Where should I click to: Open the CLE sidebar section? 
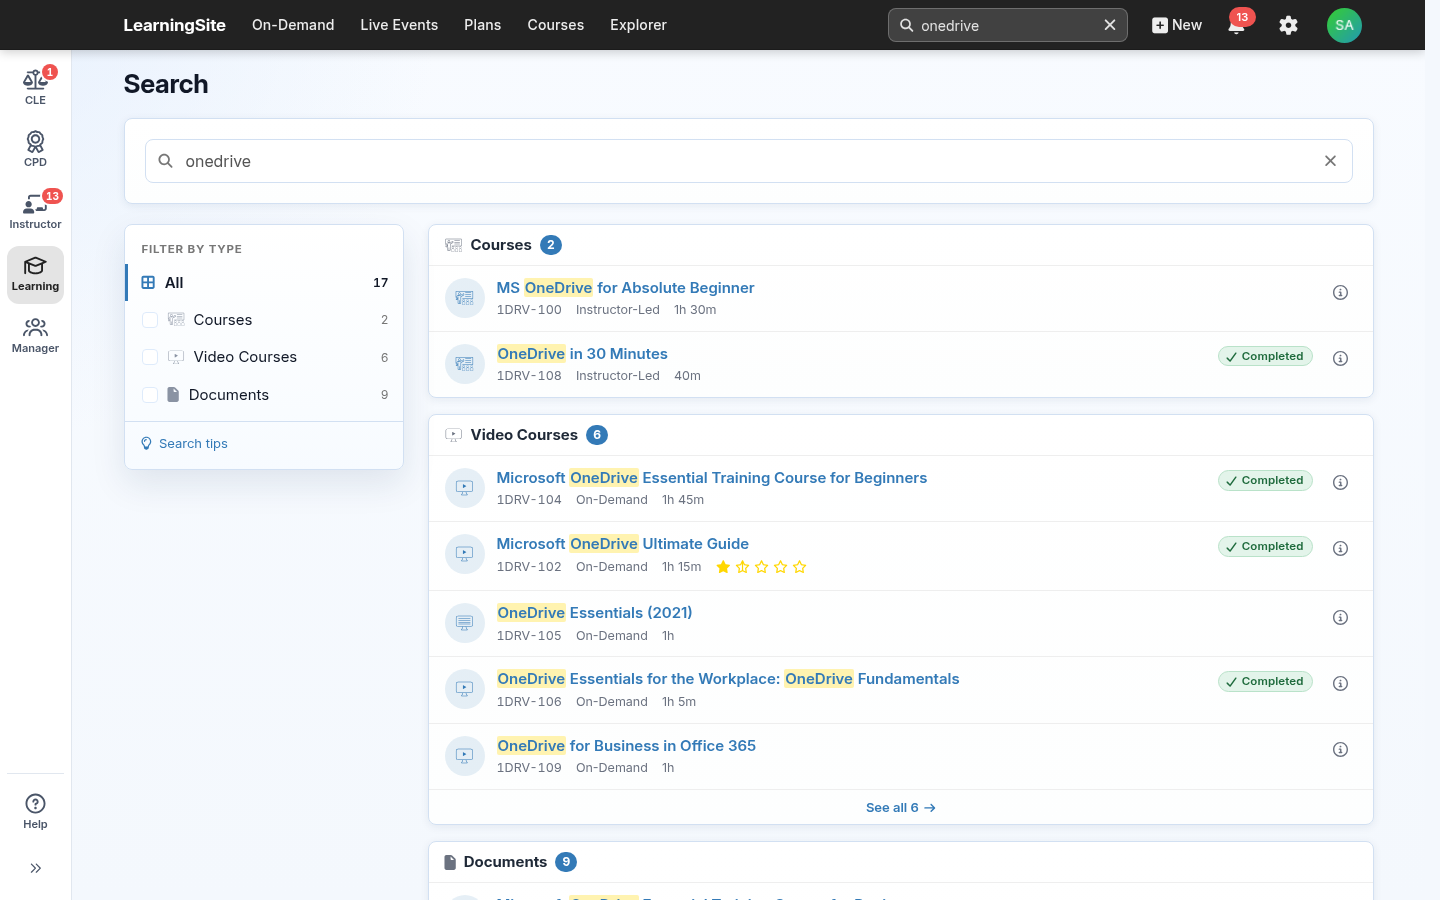(x=35, y=87)
